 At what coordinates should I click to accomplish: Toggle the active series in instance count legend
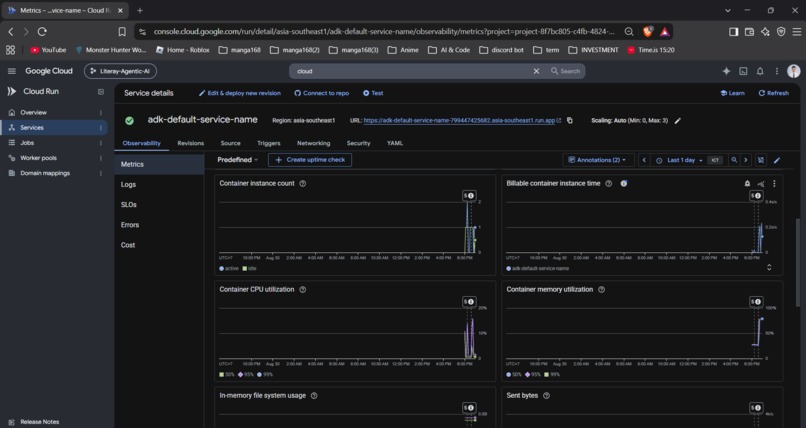tap(229, 268)
